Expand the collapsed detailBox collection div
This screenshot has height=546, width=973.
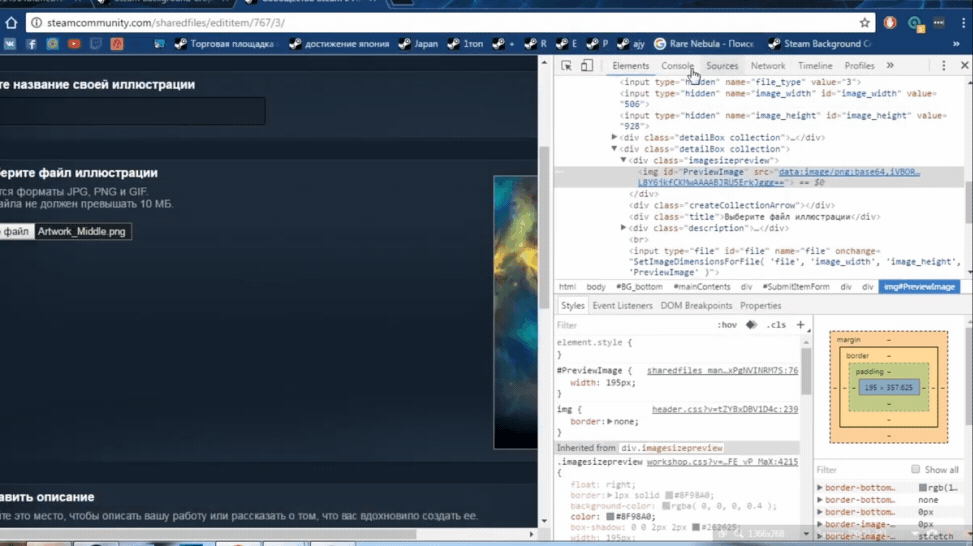click(x=614, y=137)
